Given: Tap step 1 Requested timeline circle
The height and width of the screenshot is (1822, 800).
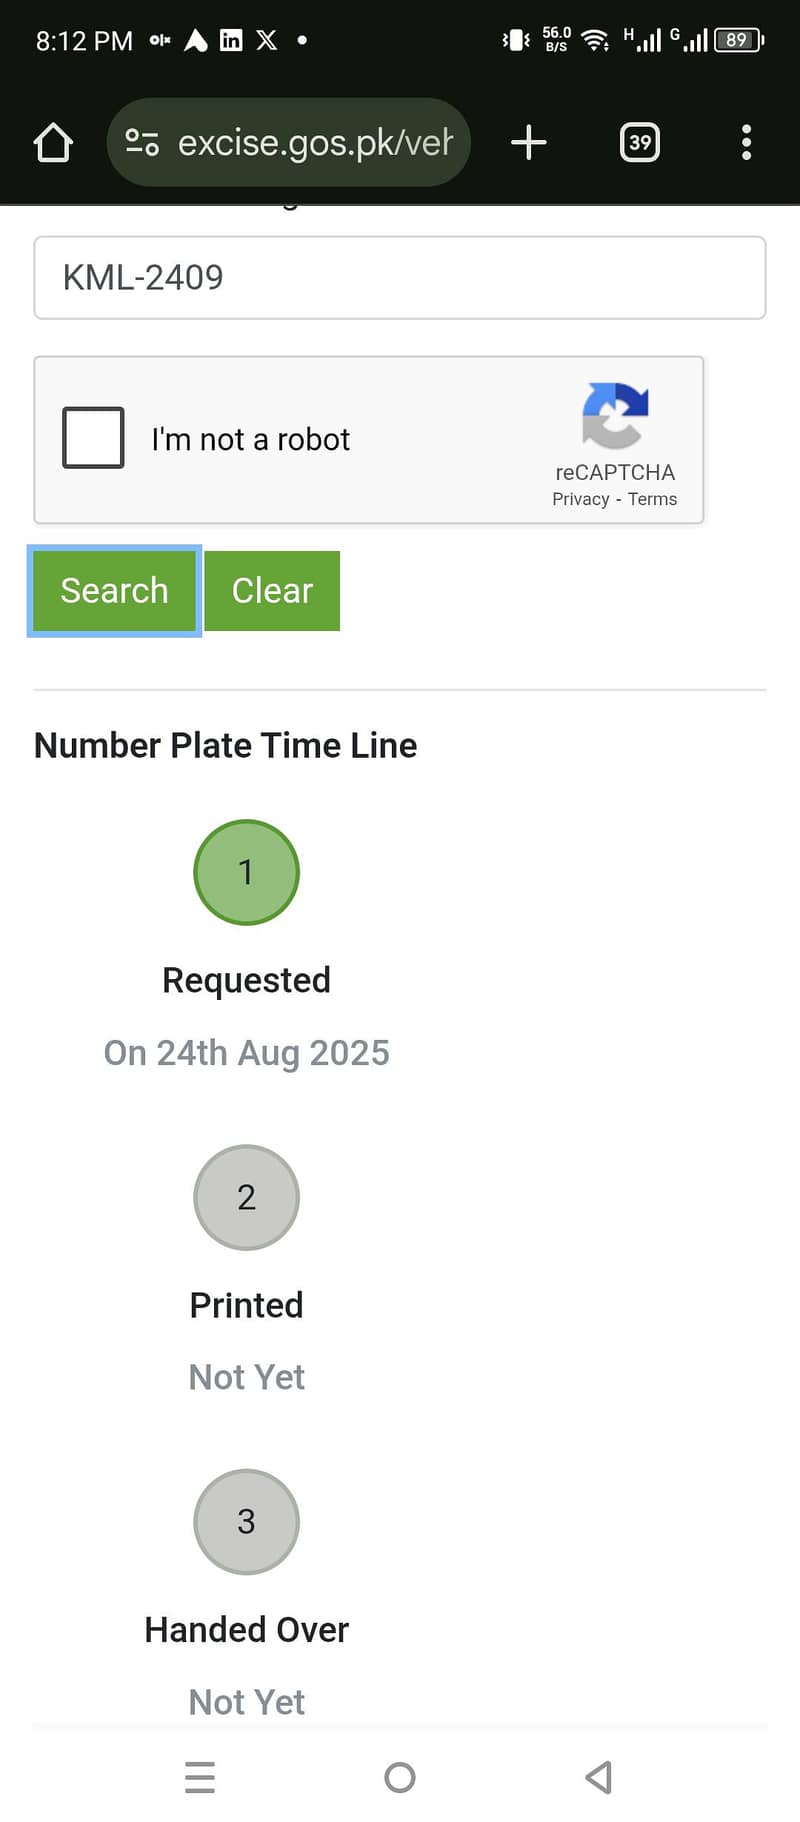Looking at the screenshot, I should [x=246, y=872].
